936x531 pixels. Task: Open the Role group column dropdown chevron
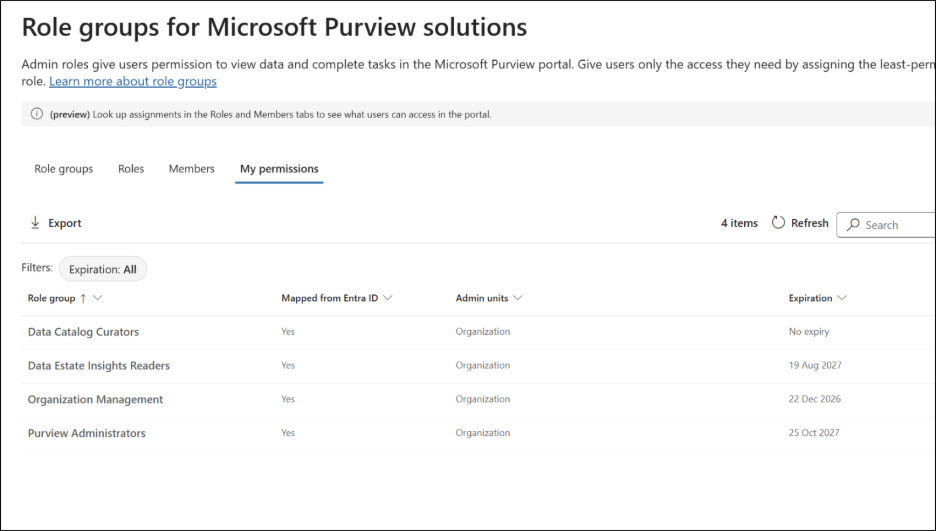[x=98, y=298]
